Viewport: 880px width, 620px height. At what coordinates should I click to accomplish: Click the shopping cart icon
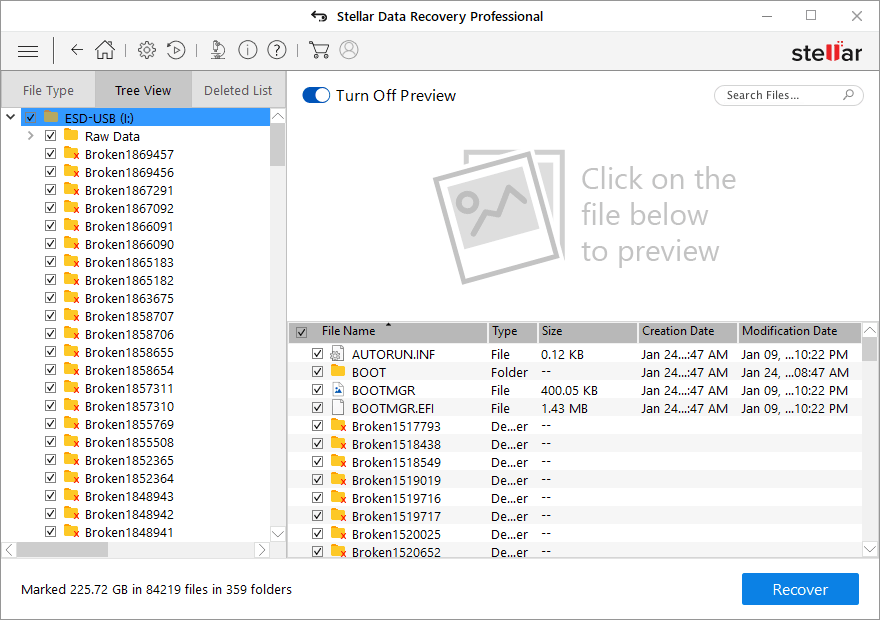[x=319, y=50]
